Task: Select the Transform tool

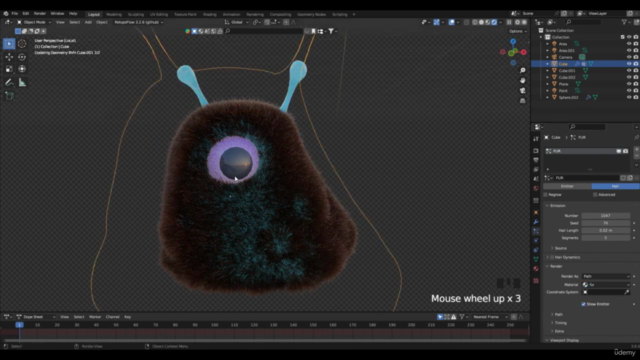Action: pyautogui.click(x=22, y=69)
